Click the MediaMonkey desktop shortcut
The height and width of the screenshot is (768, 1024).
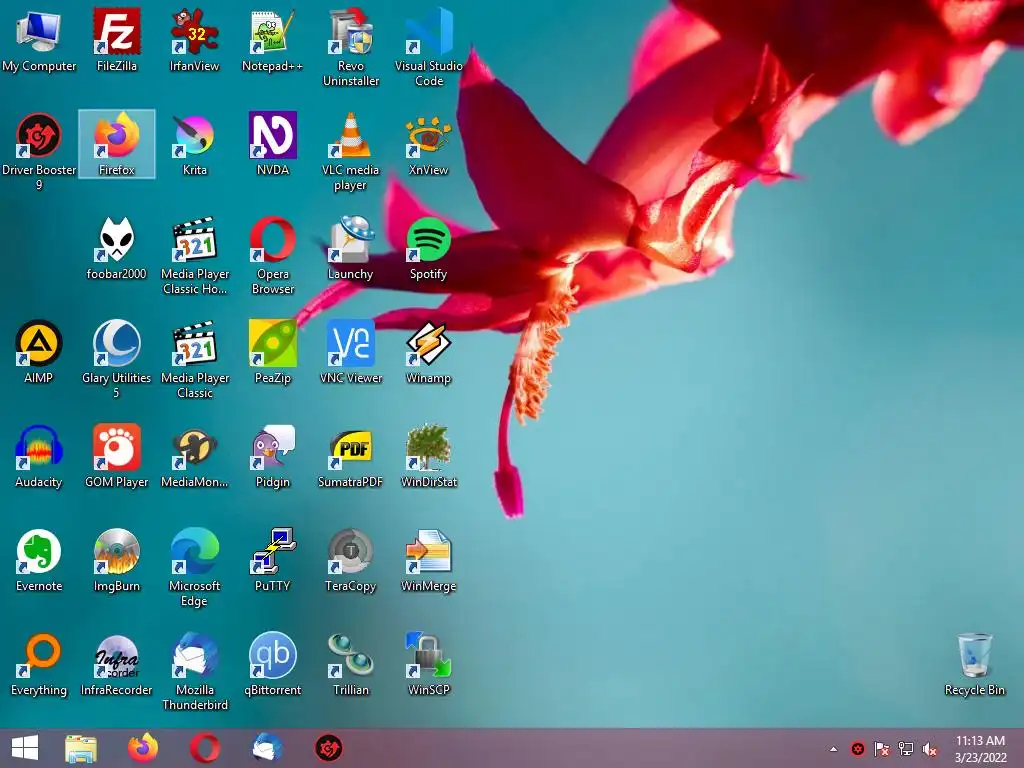click(195, 456)
